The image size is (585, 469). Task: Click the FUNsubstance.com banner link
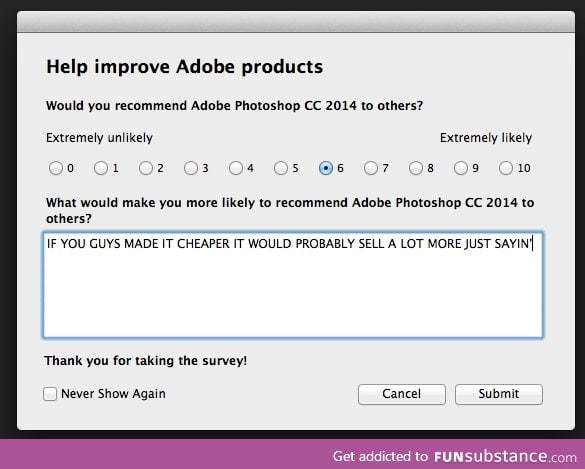[454, 456]
